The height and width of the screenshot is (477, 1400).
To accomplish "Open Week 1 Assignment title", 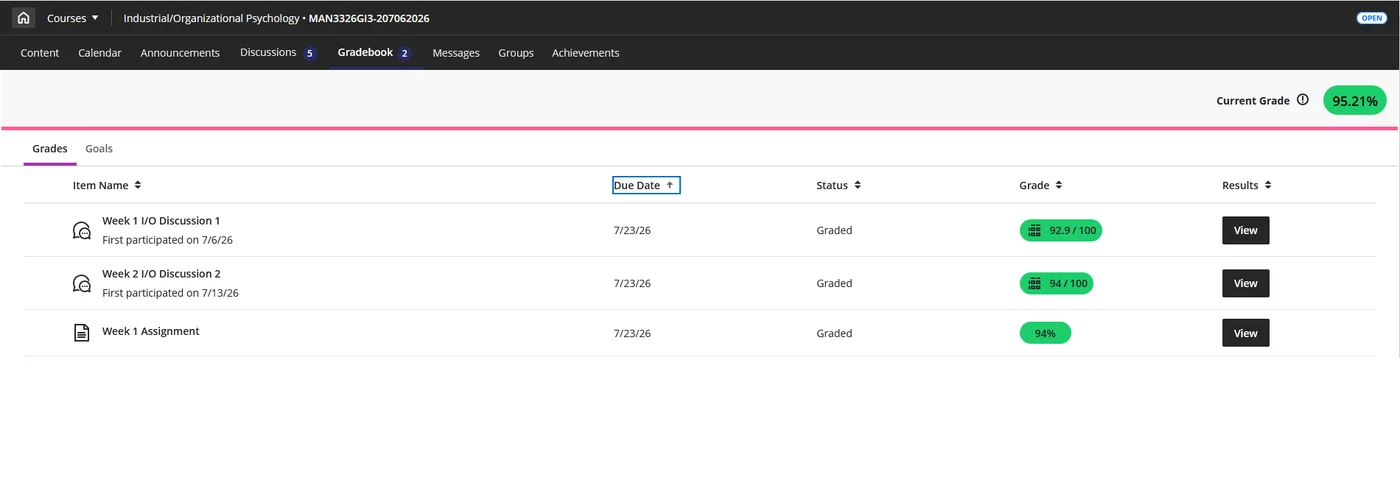I will click(151, 331).
